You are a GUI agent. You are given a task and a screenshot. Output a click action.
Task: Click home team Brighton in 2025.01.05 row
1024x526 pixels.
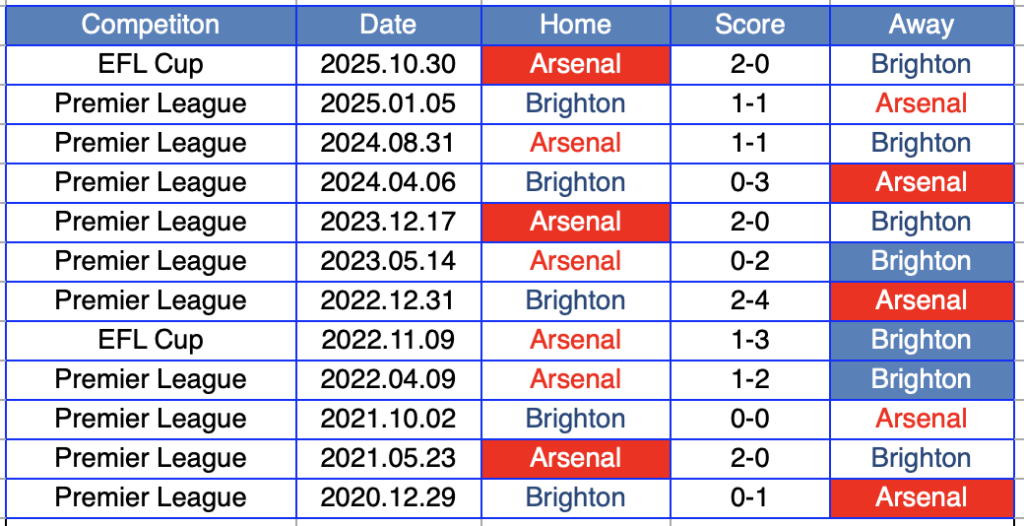tap(575, 104)
